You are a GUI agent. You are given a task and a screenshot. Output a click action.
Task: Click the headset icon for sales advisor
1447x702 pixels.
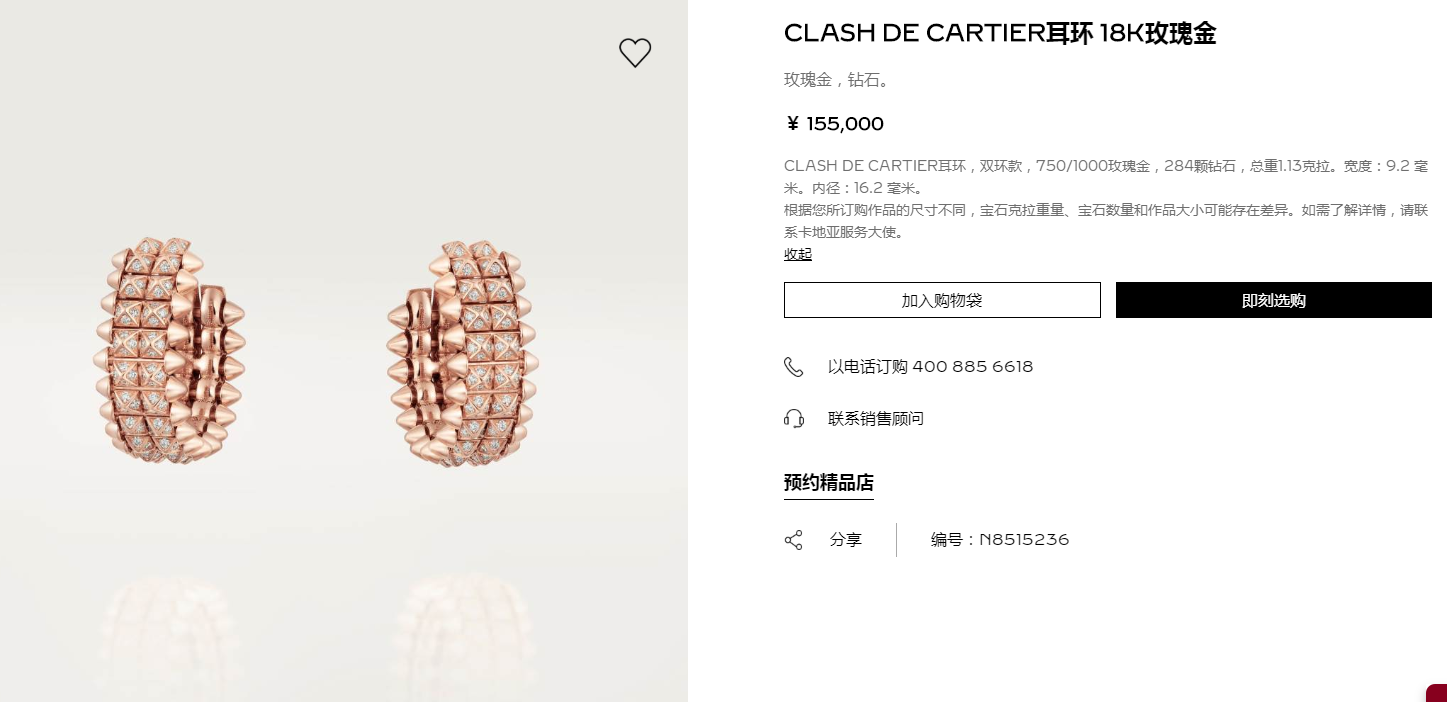tap(794, 419)
